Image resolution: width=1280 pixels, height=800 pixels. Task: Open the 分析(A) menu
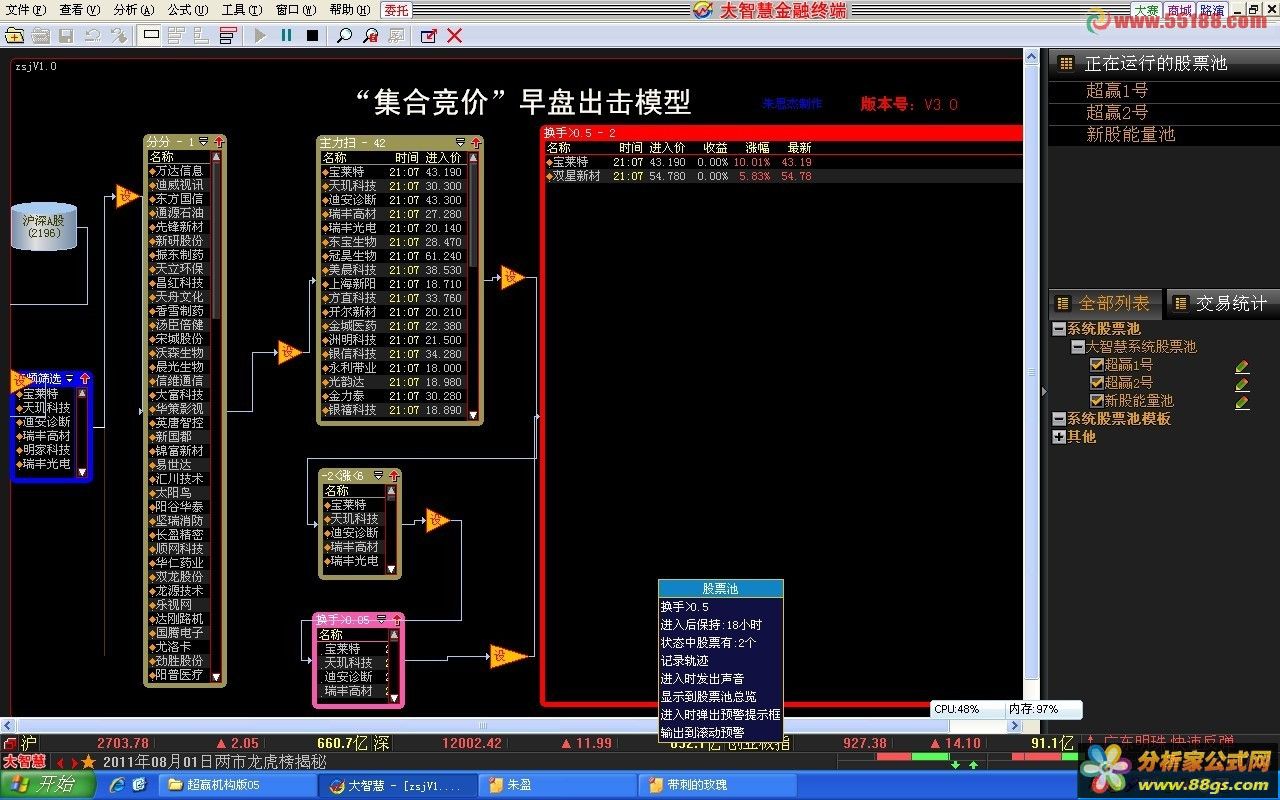134,10
